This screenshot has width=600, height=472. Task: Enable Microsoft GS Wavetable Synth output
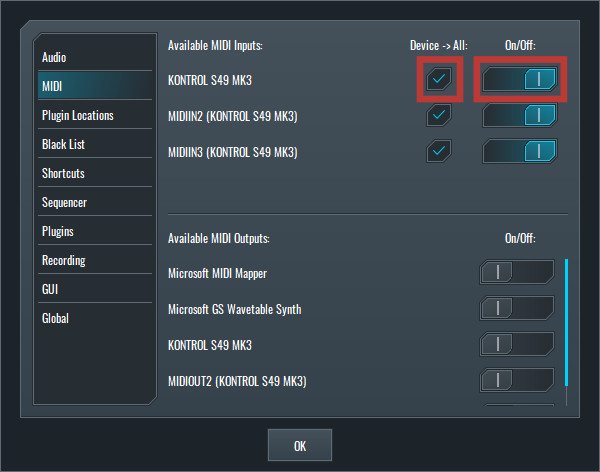[517, 308]
